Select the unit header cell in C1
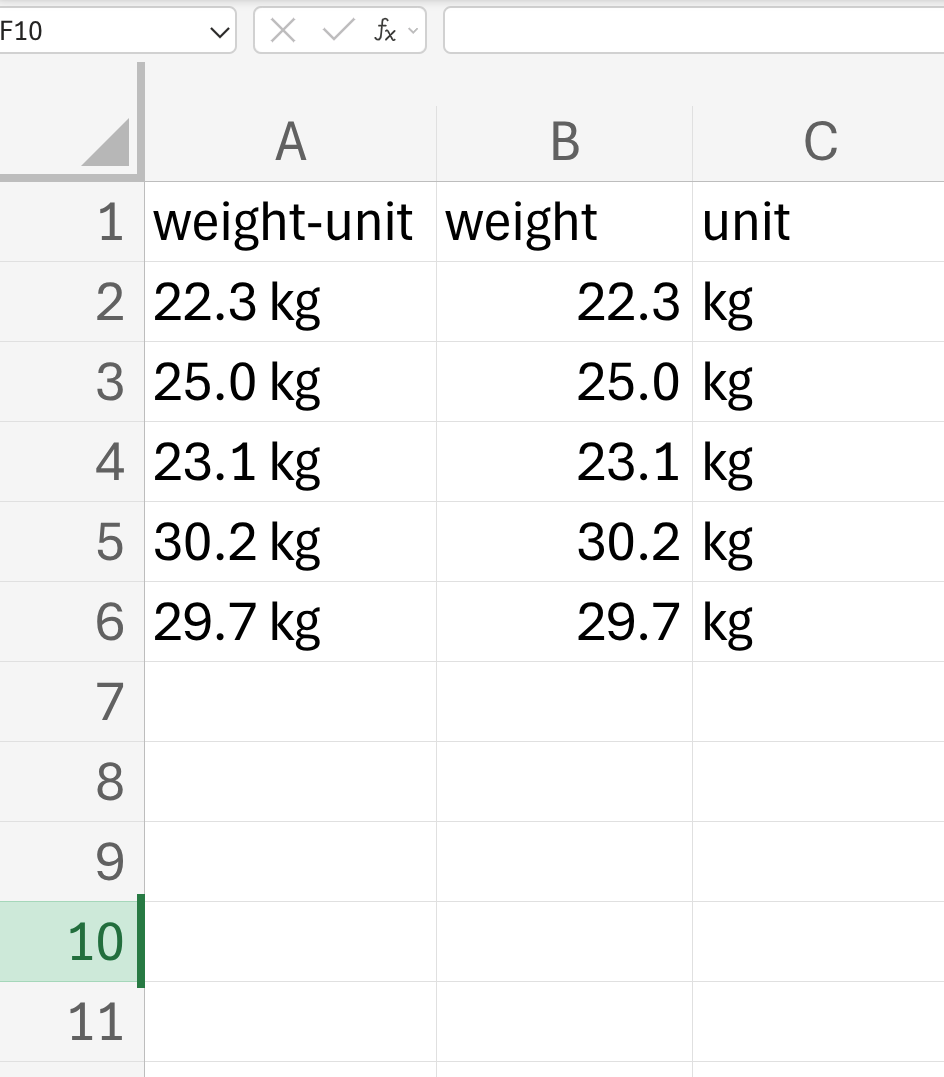This screenshot has height=1077, width=944. [x=818, y=222]
